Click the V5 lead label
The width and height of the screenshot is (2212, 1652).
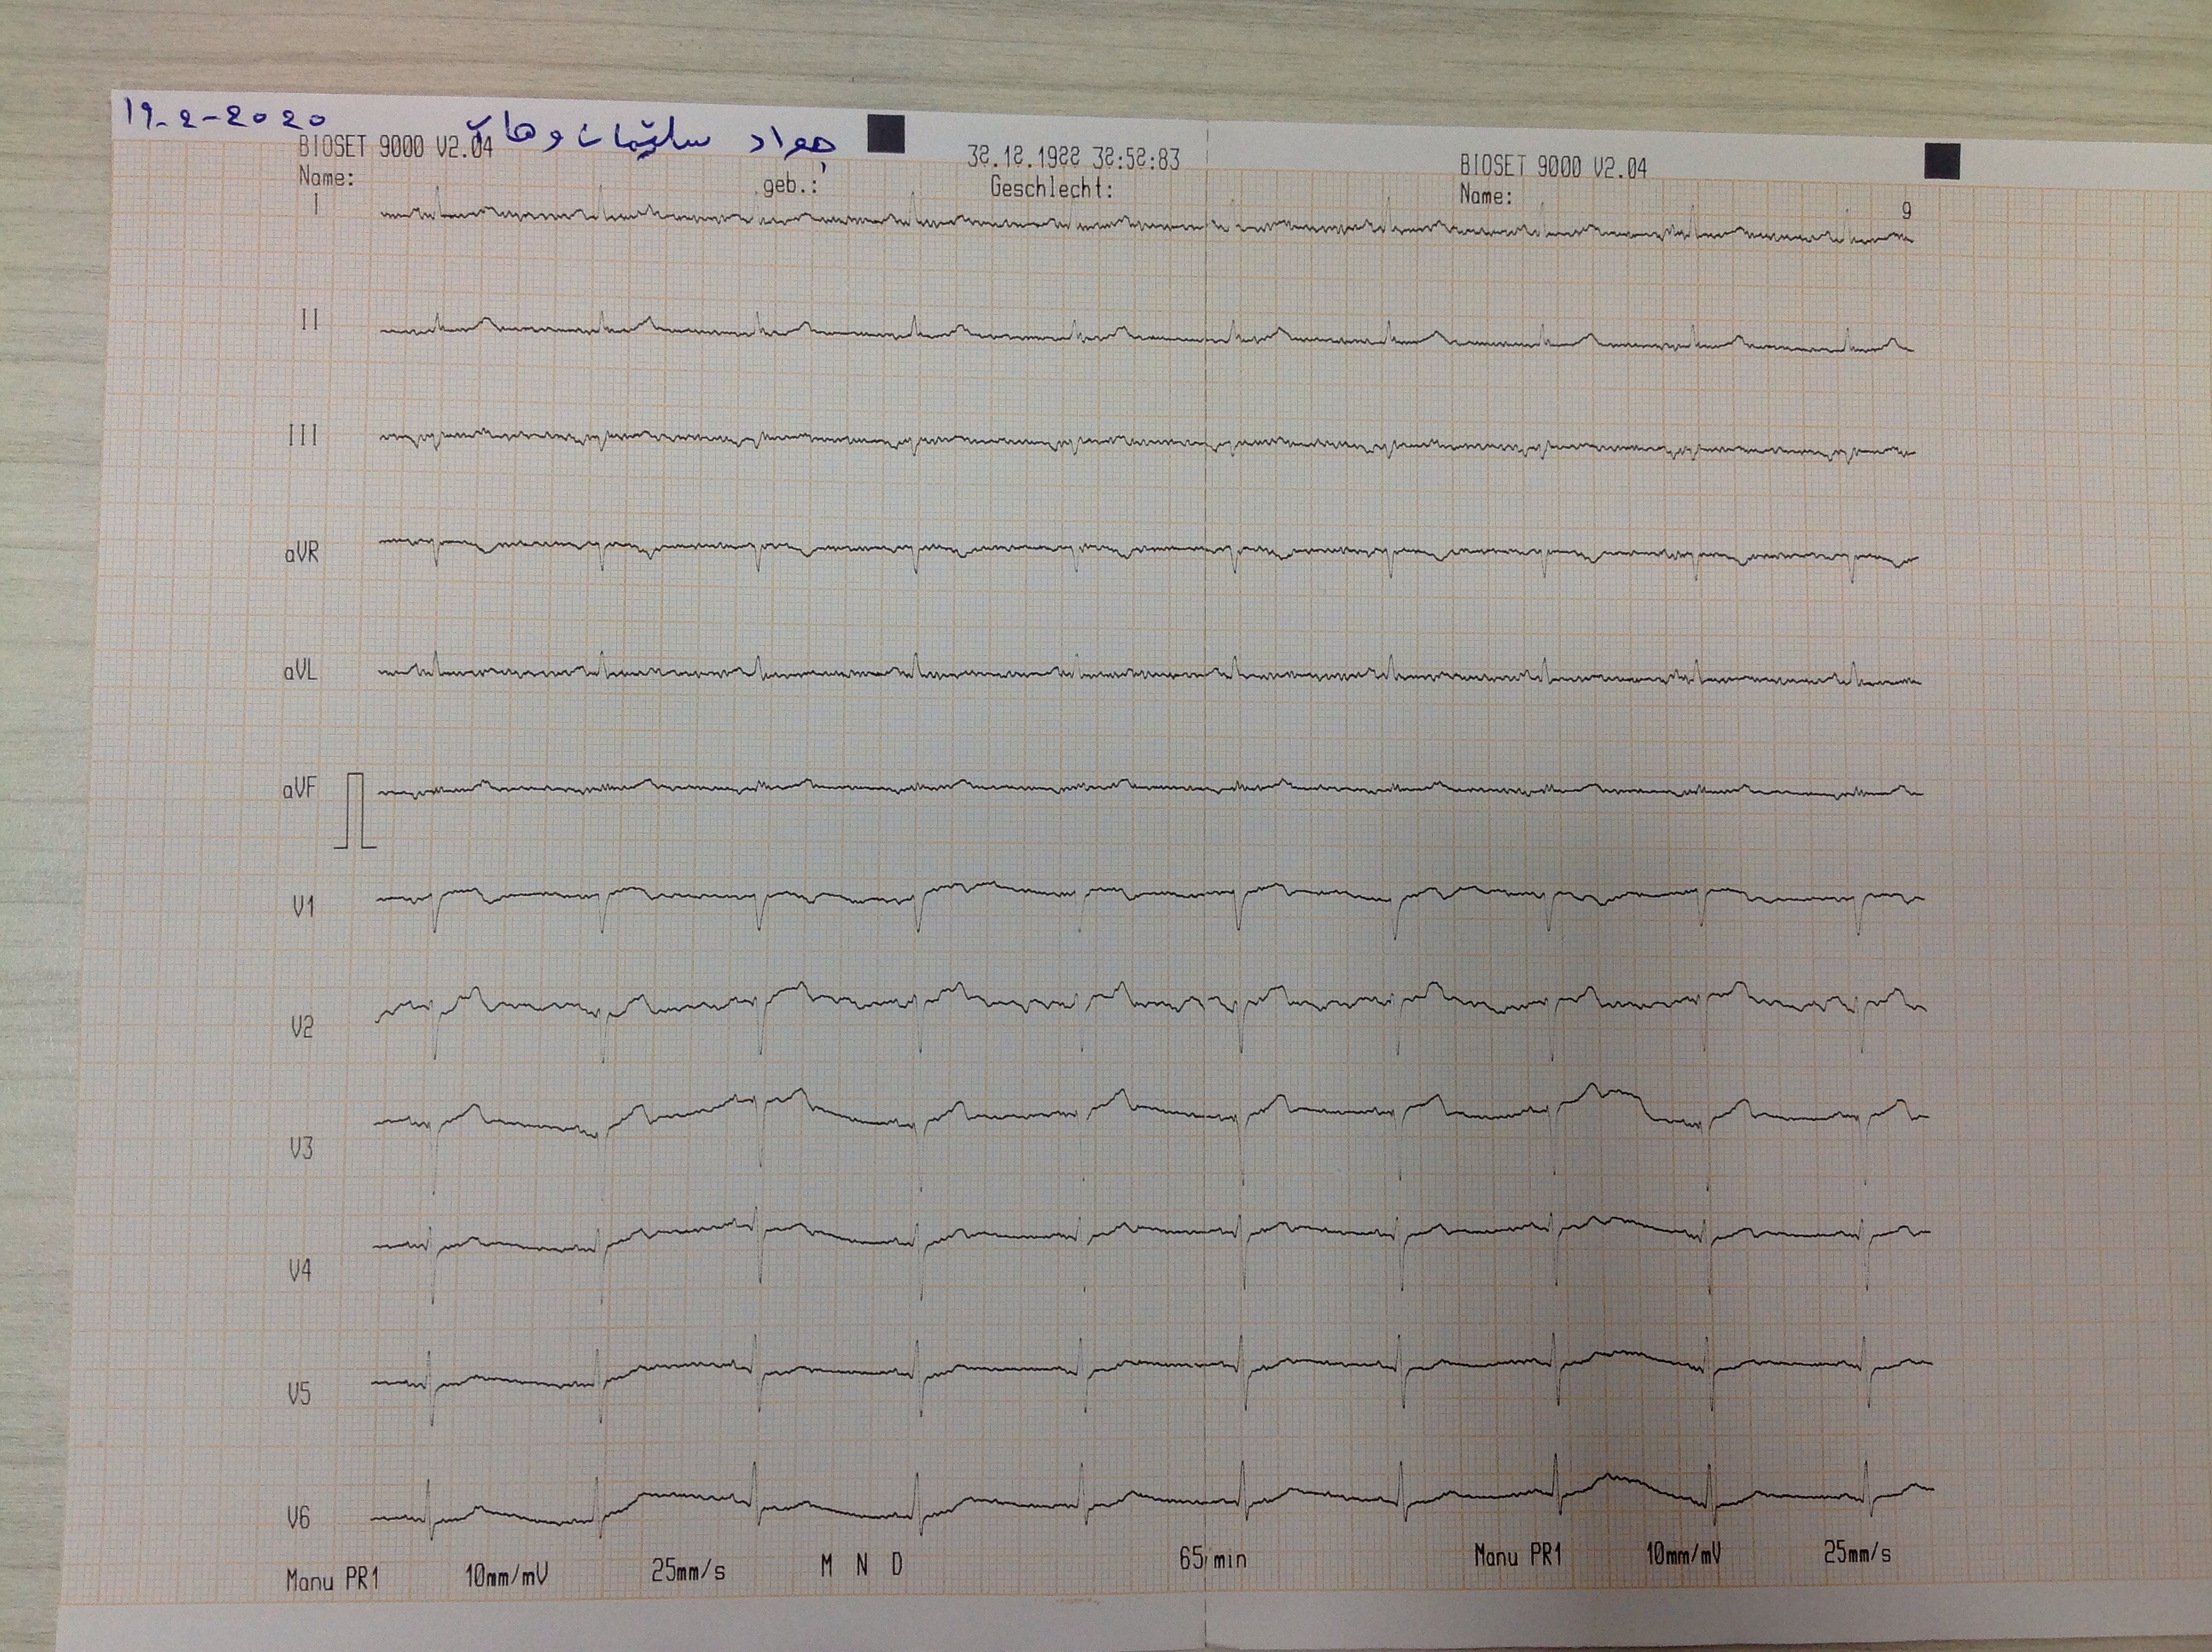[299, 1393]
